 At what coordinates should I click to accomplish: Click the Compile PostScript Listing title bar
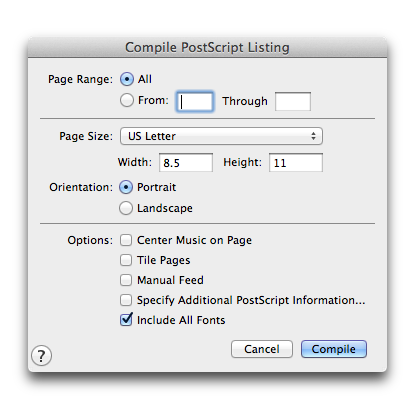207,47
